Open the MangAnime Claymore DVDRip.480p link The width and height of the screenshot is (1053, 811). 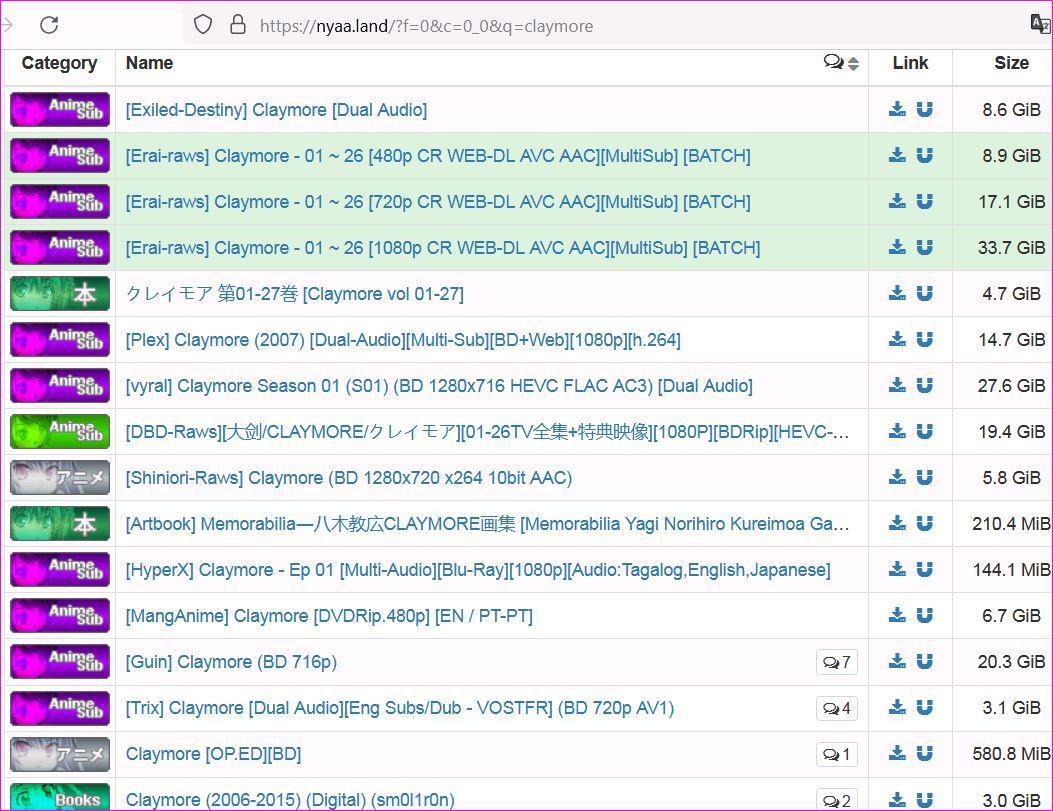pyautogui.click(x=328, y=616)
